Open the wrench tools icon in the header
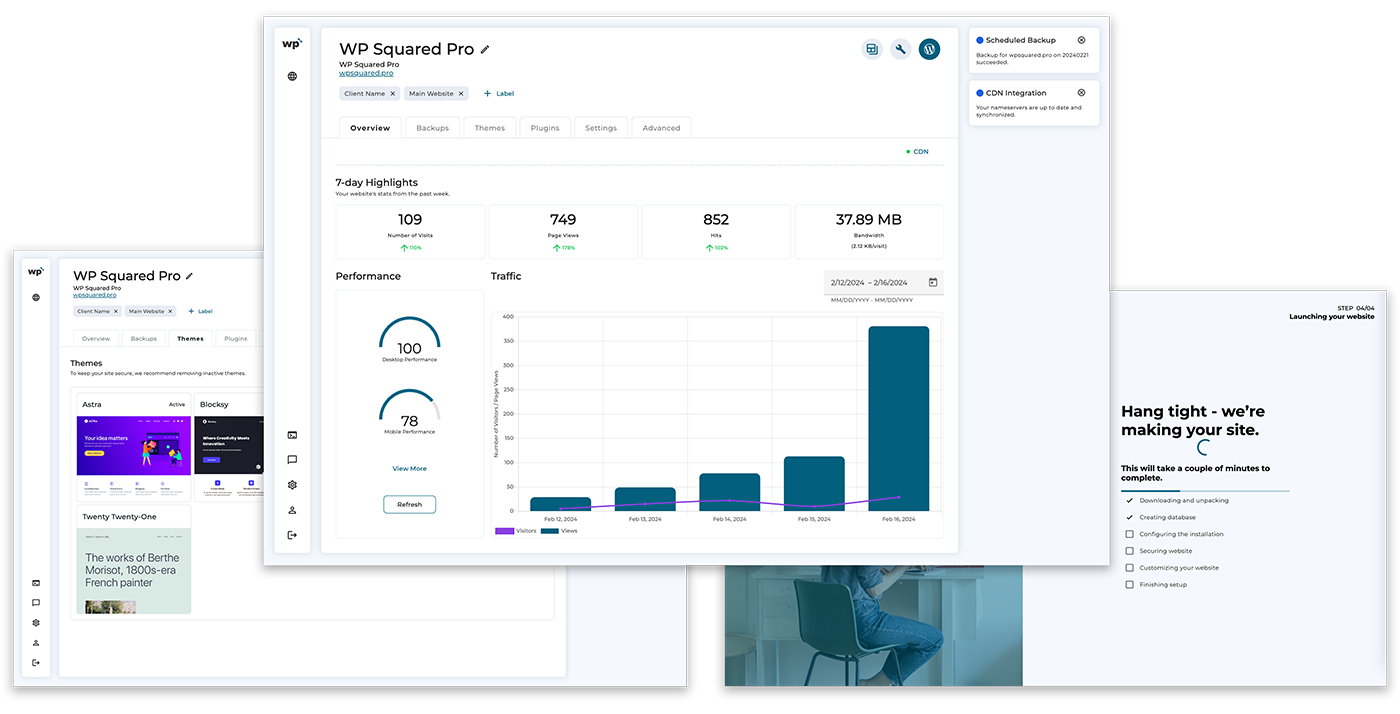This screenshot has width=1400, height=714. [901, 49]
